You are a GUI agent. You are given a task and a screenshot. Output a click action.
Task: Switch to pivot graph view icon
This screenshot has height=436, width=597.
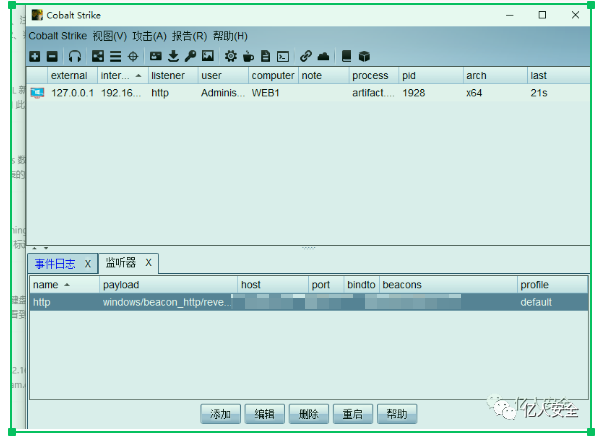98,56
